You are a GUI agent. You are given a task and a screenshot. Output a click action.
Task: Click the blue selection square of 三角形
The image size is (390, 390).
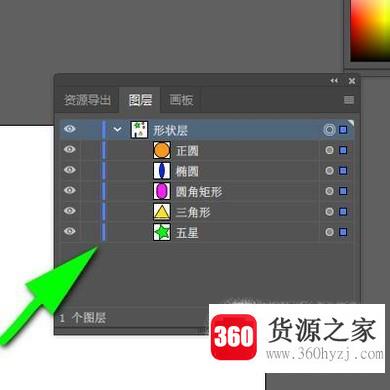(343, 212)
